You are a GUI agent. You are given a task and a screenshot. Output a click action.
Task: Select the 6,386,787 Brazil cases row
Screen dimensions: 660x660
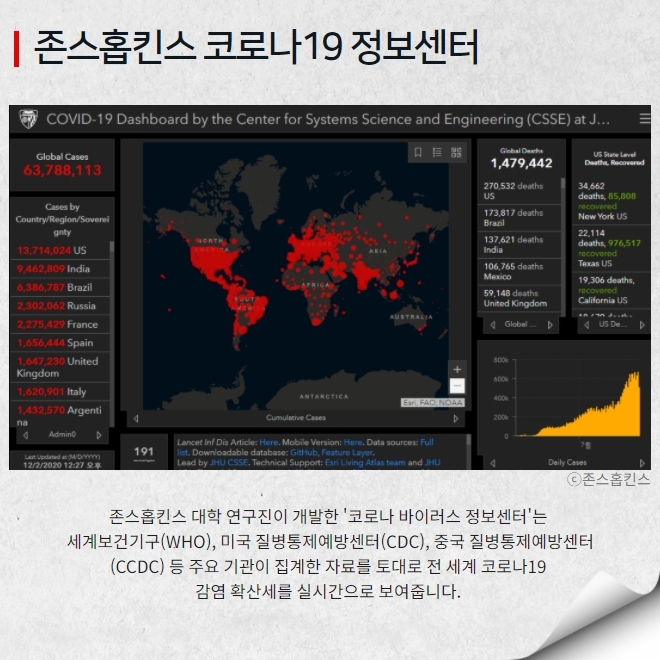pyautogui.click(x=60, y=287)
